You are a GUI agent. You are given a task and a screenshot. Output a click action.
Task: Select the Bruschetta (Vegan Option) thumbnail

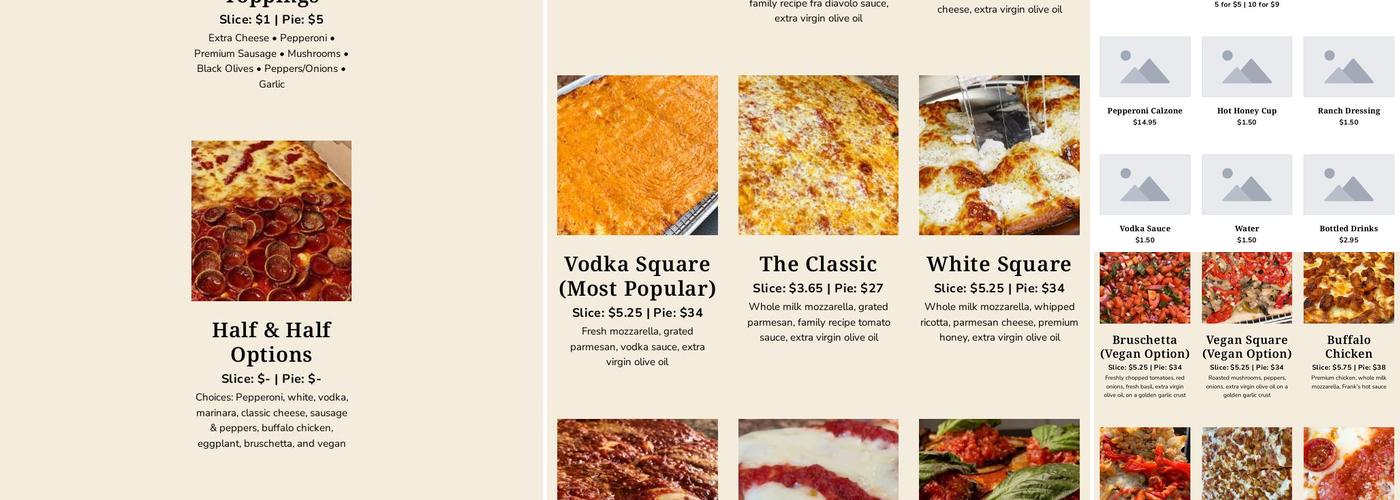(1145, 288)
